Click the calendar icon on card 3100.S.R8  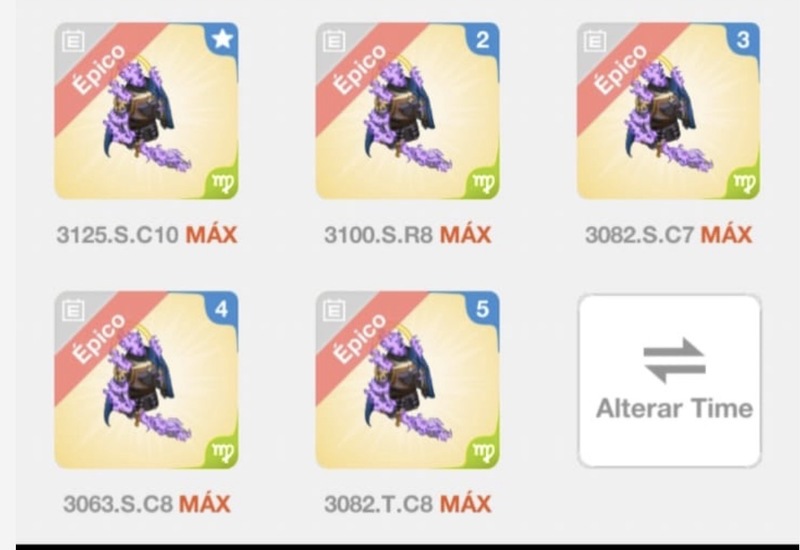click(x=334, y=41)
